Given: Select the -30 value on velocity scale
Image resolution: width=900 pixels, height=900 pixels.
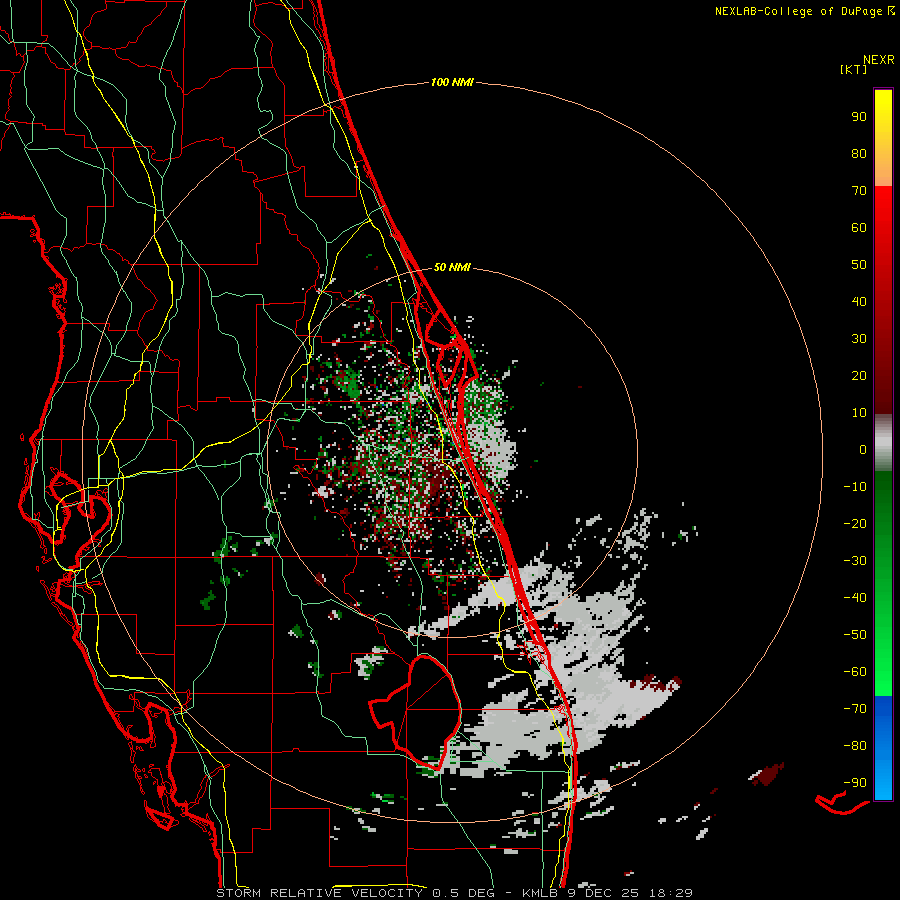Looking at the screenshot, I should (x=855, y=561).
